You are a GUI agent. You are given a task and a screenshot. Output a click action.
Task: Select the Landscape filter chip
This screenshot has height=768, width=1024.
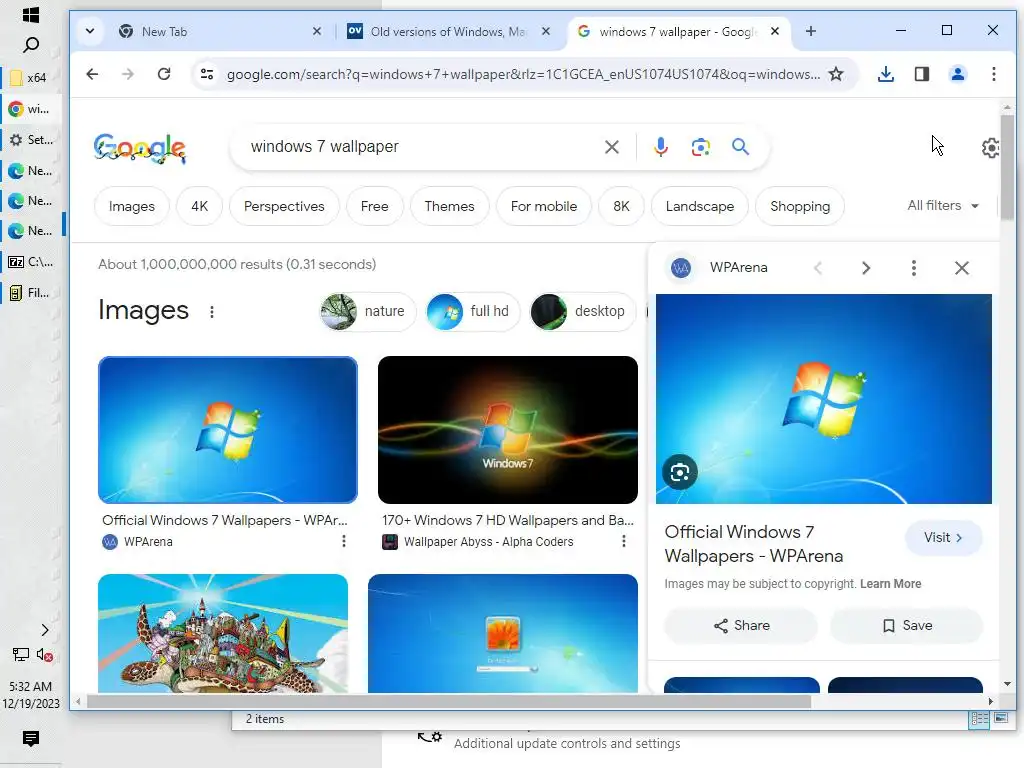[699, 206]
